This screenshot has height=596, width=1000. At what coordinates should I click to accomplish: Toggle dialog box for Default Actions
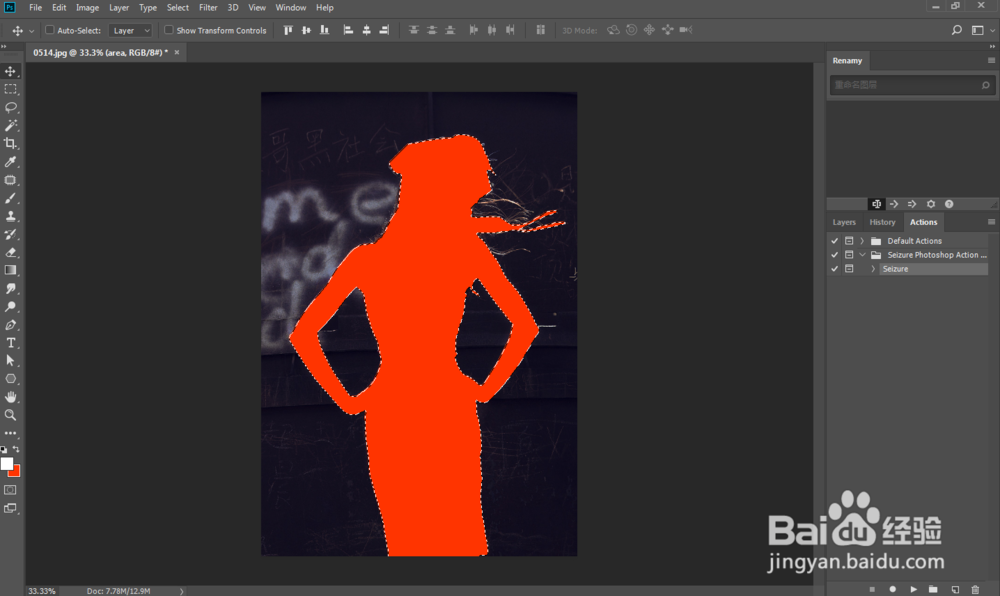point(849,241)
